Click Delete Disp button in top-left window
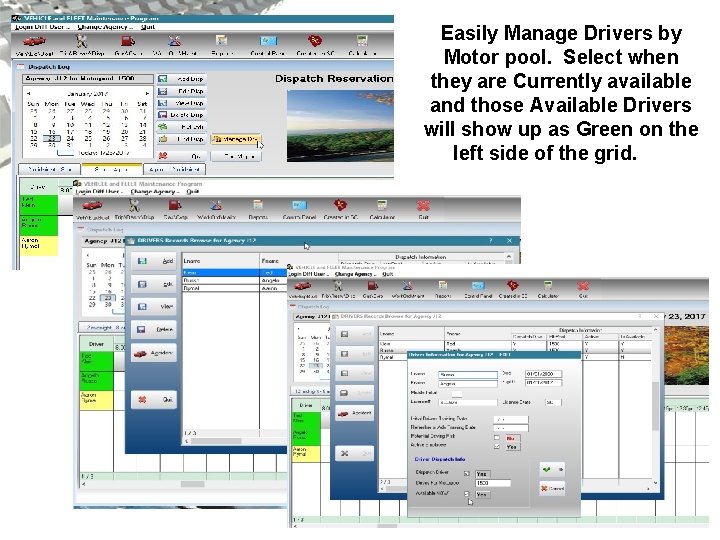The height and width of the screenshot is (540, 720). tap(181, 115)
